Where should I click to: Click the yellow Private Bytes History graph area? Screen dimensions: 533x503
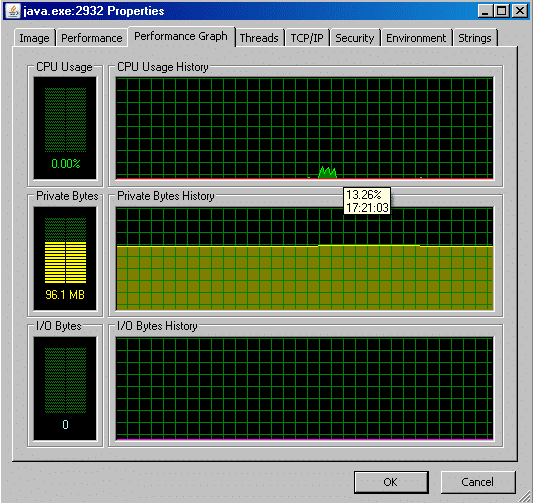[x=305, y=278]
